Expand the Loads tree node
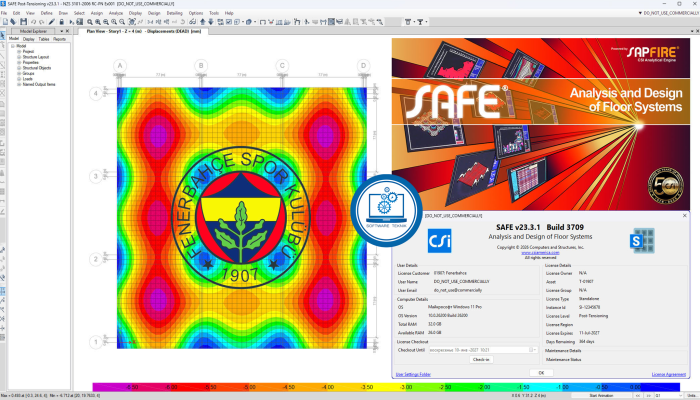This screenshot has height=400, width=700. 19,79
